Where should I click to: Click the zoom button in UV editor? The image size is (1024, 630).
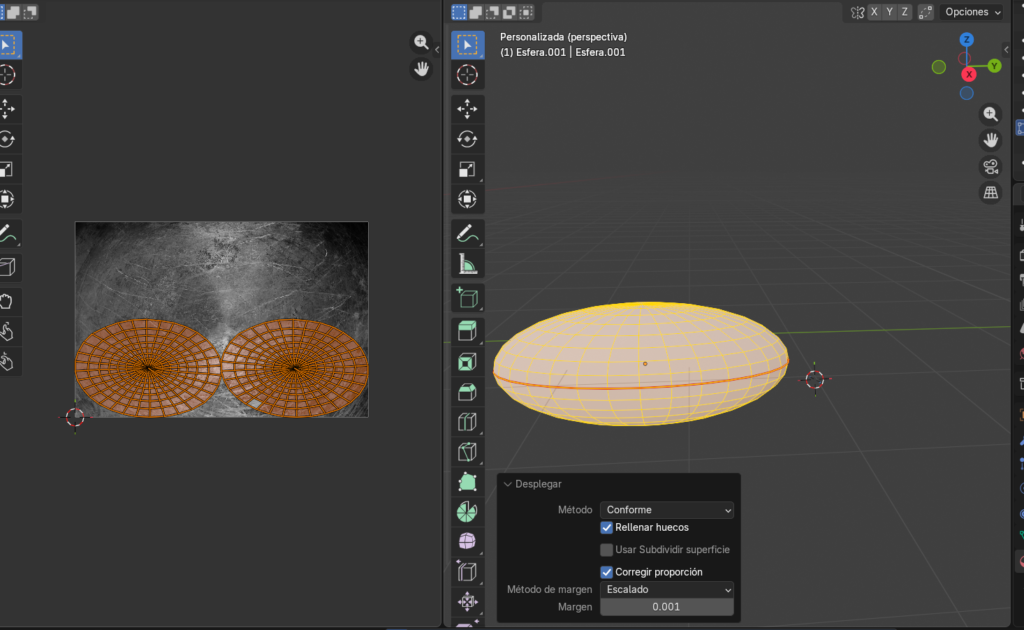tap(421, 42)
